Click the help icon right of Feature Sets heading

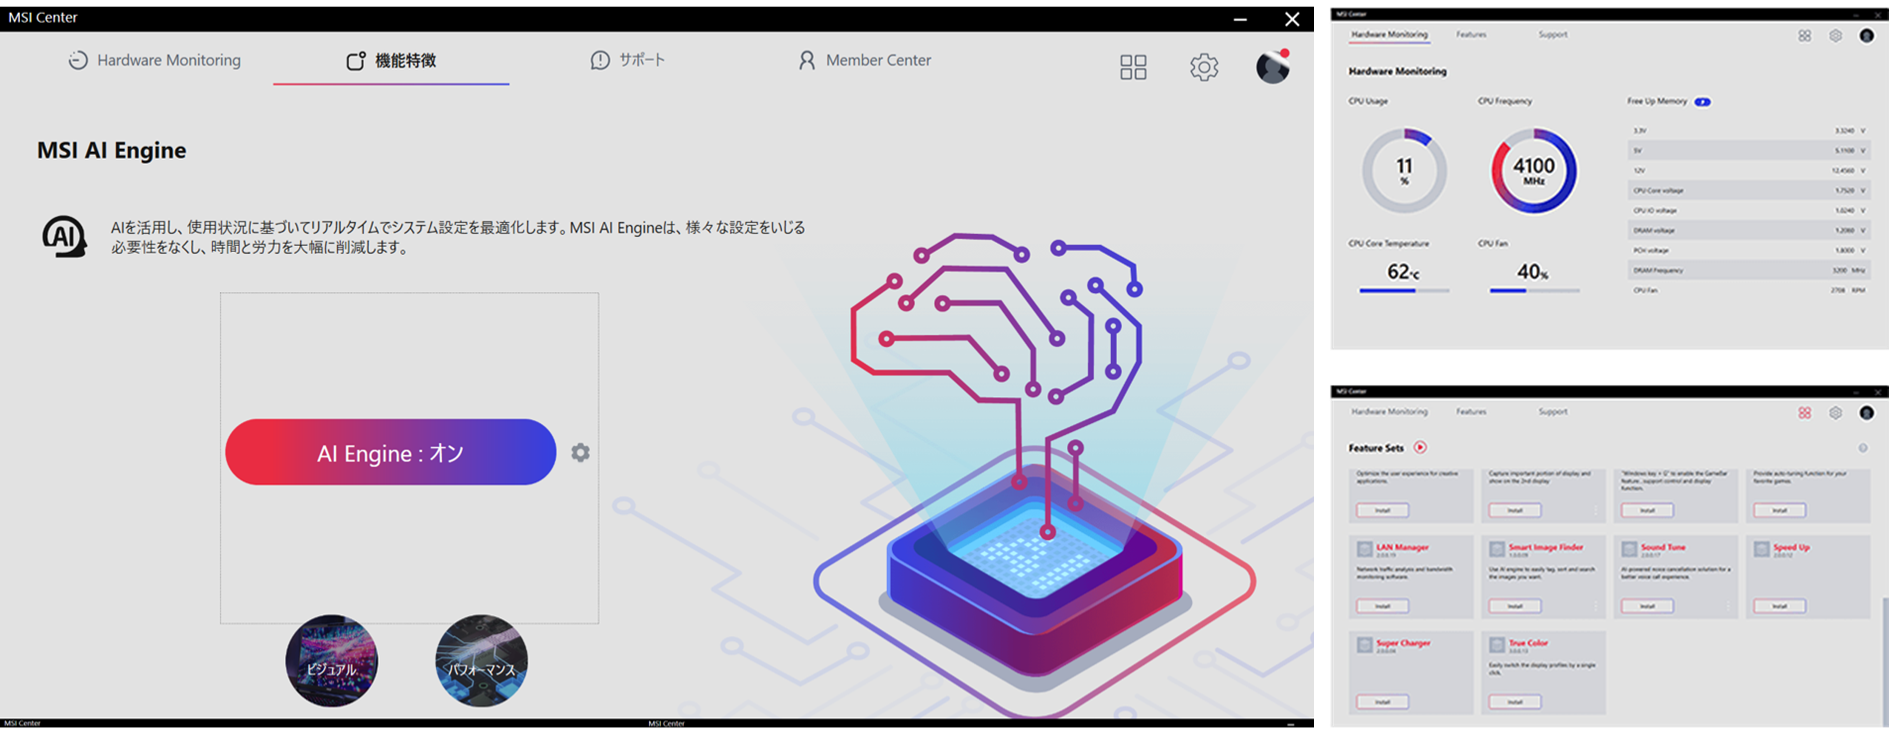point(1862,448)
